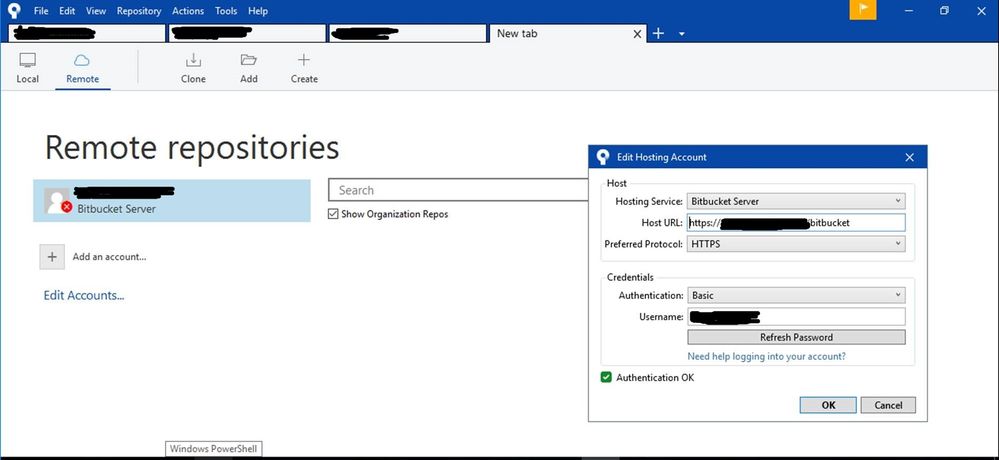Viewport: 999px width, 460px height.
Task: Click the Authentication OK status text
Action: (x=655, y=377)
